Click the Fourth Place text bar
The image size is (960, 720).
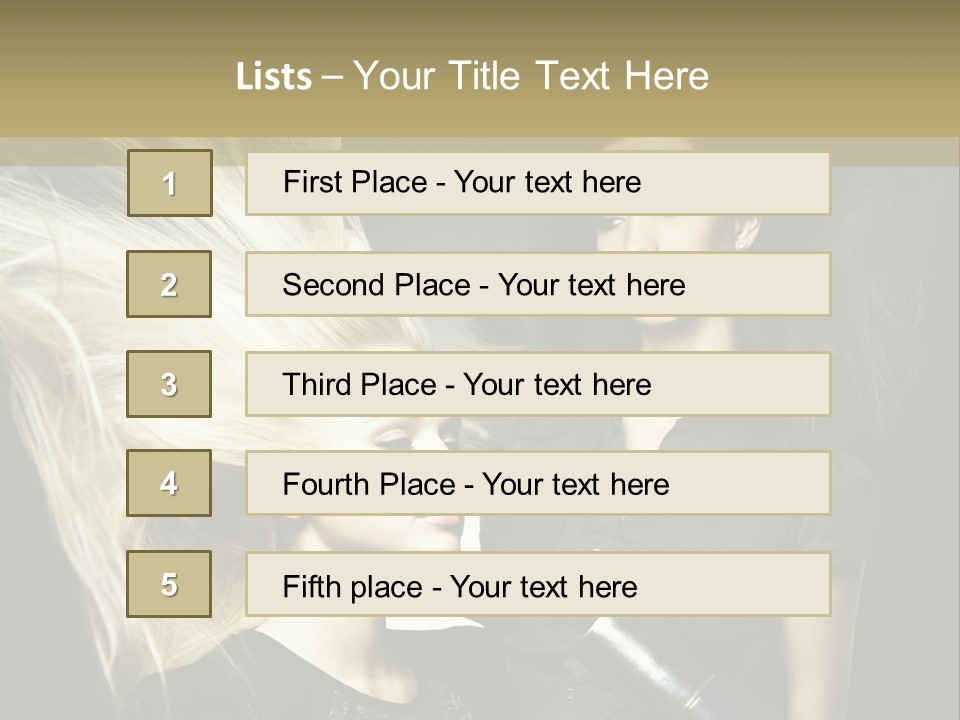click(x=538, y=483)
